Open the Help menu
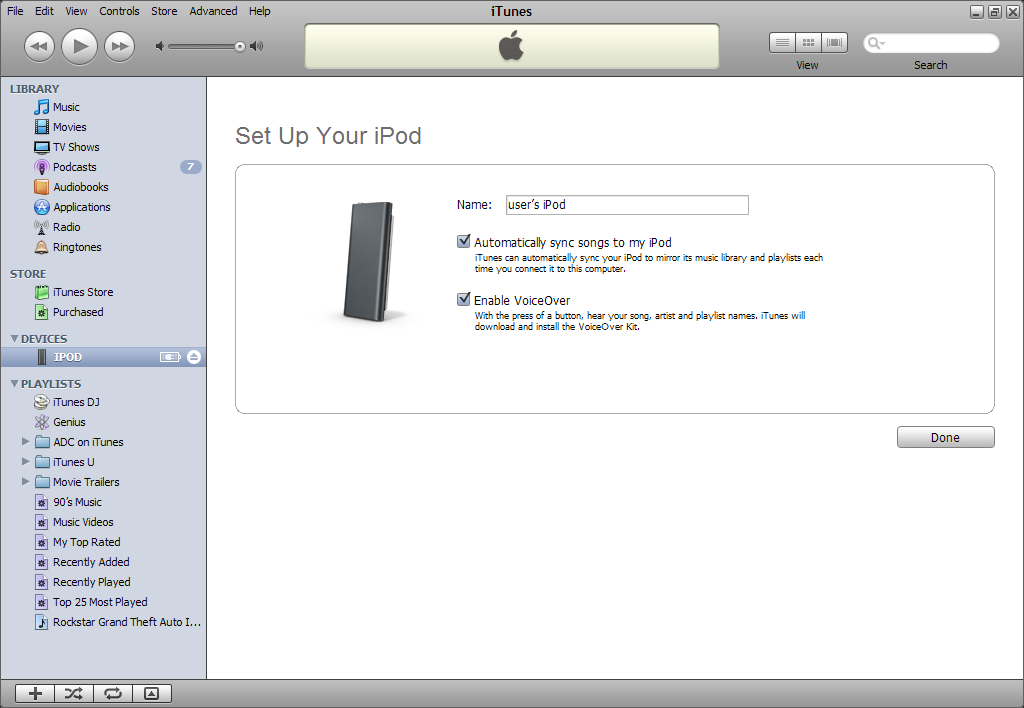This screenshot has height=708, width=1024. pyautogui.click(x=260, y=11)
